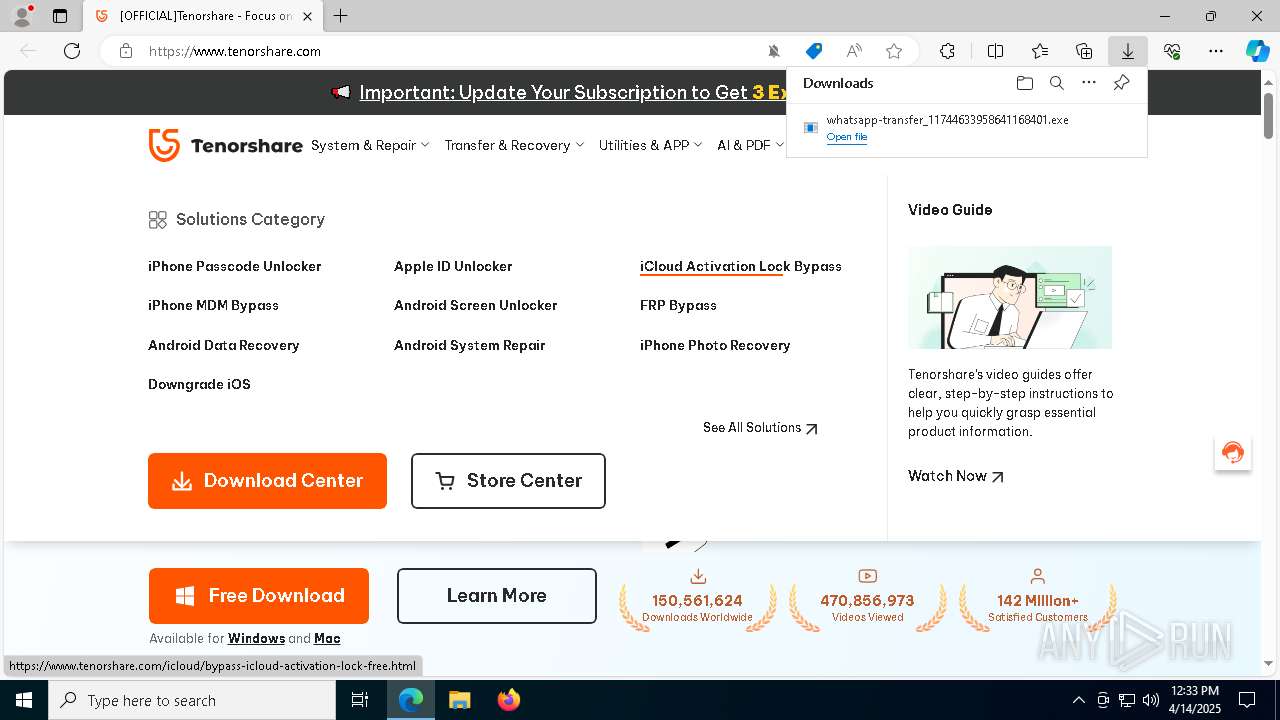
Task: Click the Store Center button
Action: 508,481
